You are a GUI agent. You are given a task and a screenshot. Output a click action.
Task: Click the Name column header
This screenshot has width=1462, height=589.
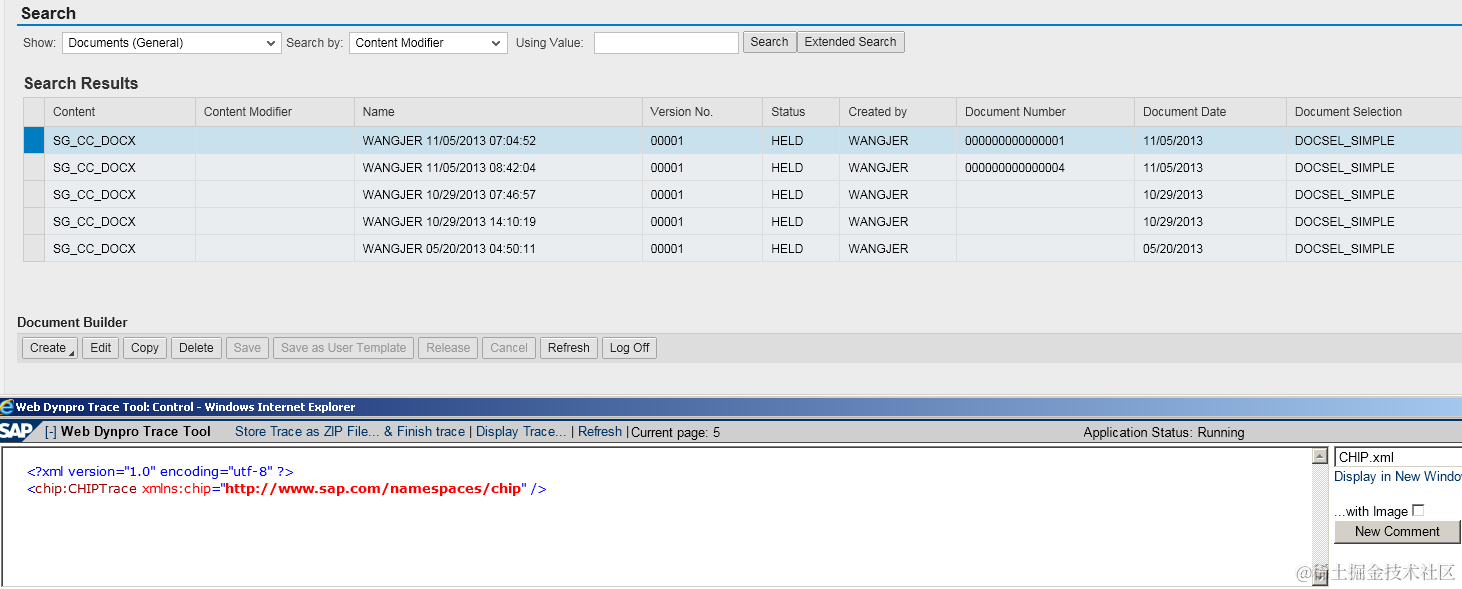click(498, 112)
